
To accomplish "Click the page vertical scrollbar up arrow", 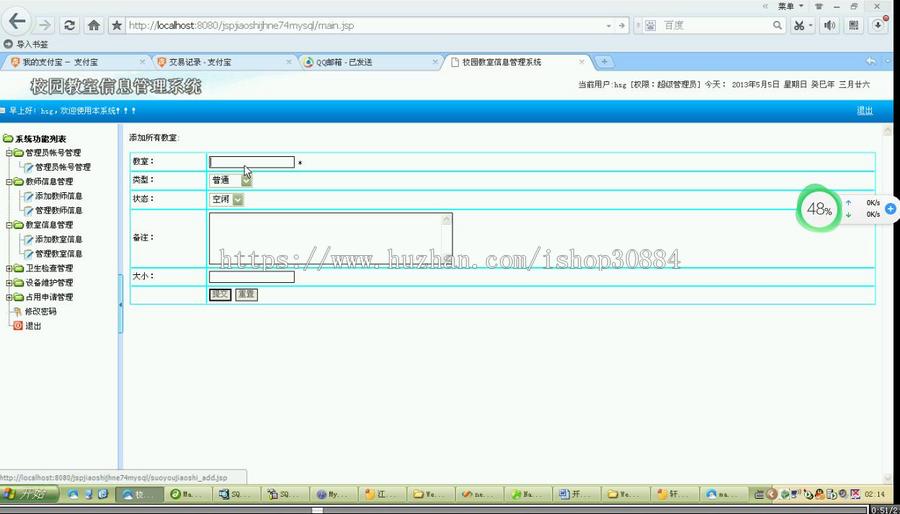I will point(887,131).
